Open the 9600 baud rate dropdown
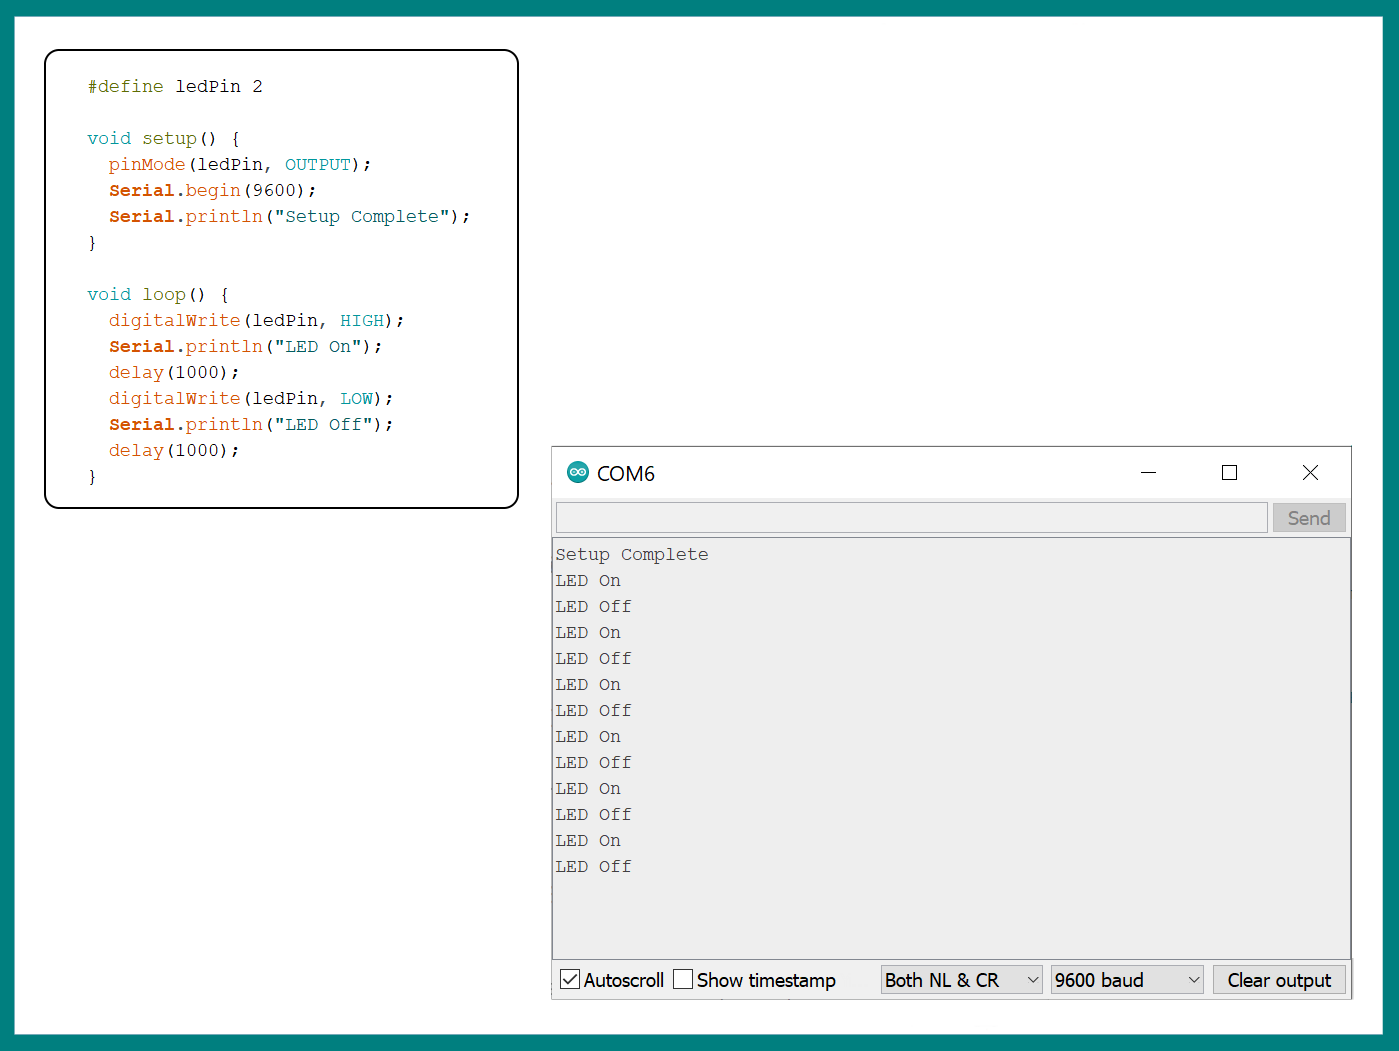This screenshot has width=1399, height=1051. point(1127,980)
